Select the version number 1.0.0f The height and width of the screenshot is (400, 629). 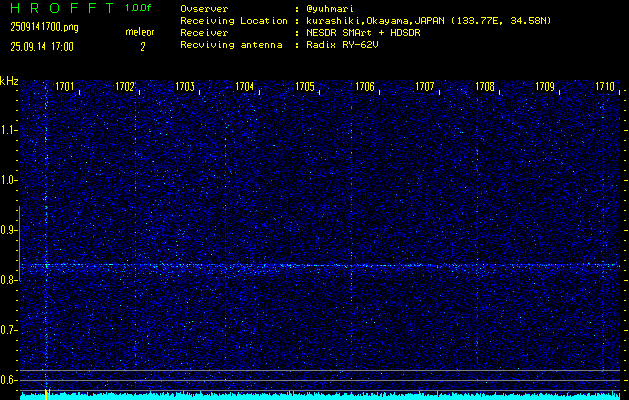click(x=138, y=8)
